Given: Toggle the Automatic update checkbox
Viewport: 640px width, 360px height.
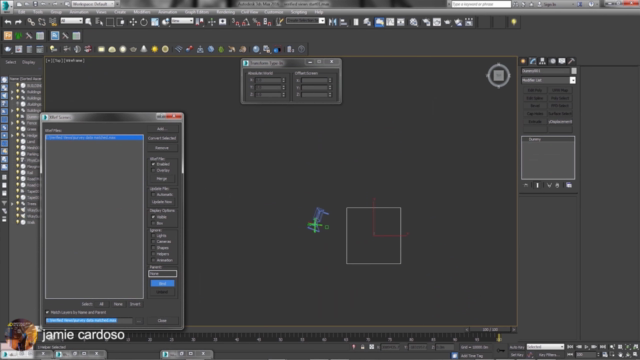Looking at the screenshot, I should click(x=153, y=195).
